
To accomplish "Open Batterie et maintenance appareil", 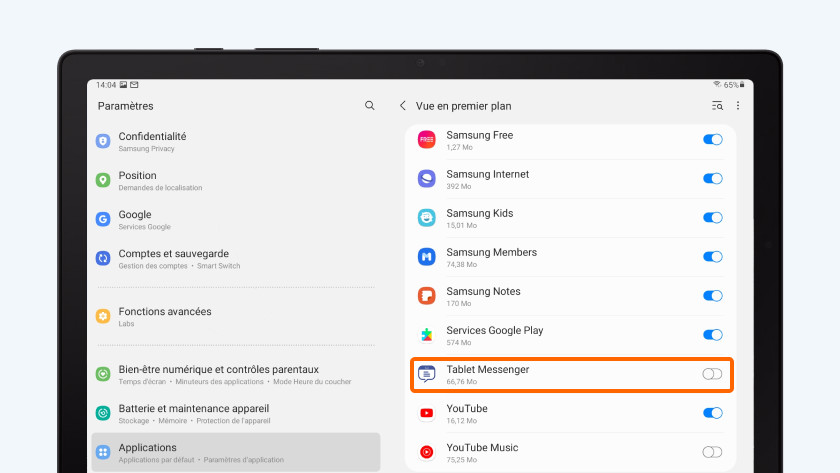I will pyautogui.click(x=236, y=414).
